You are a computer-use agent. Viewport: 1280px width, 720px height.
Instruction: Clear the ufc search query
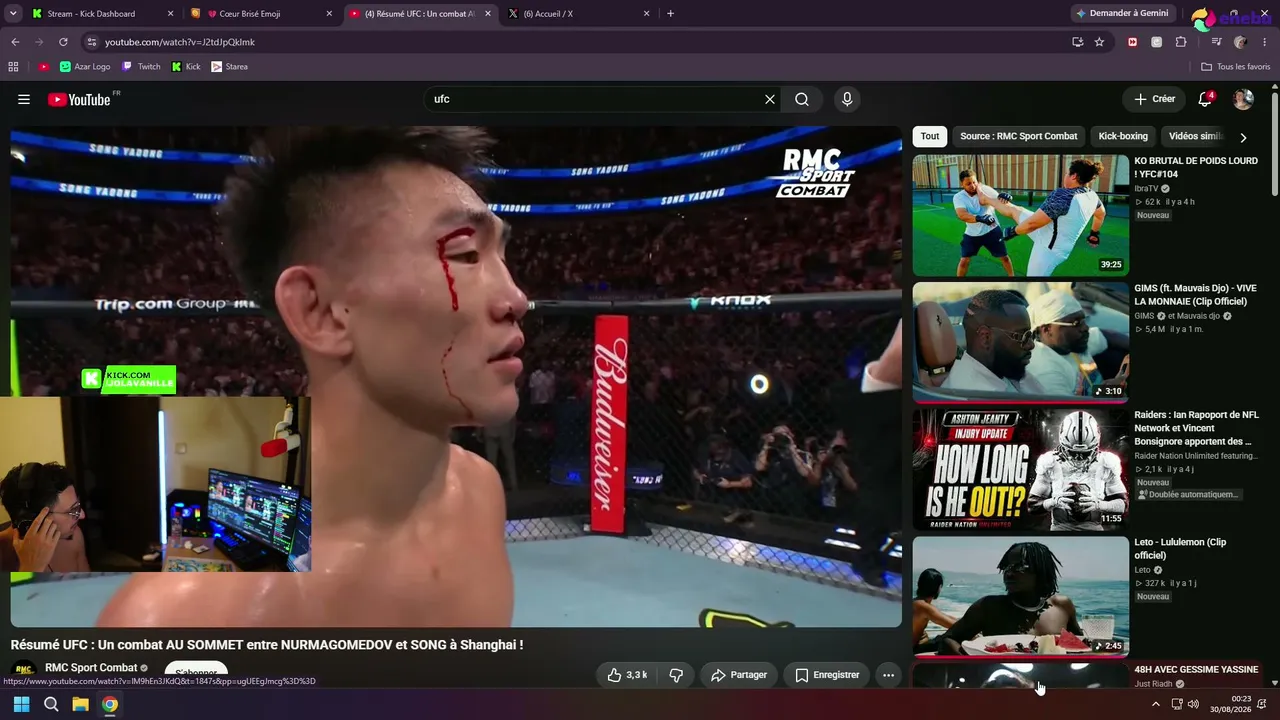(770, 99)
